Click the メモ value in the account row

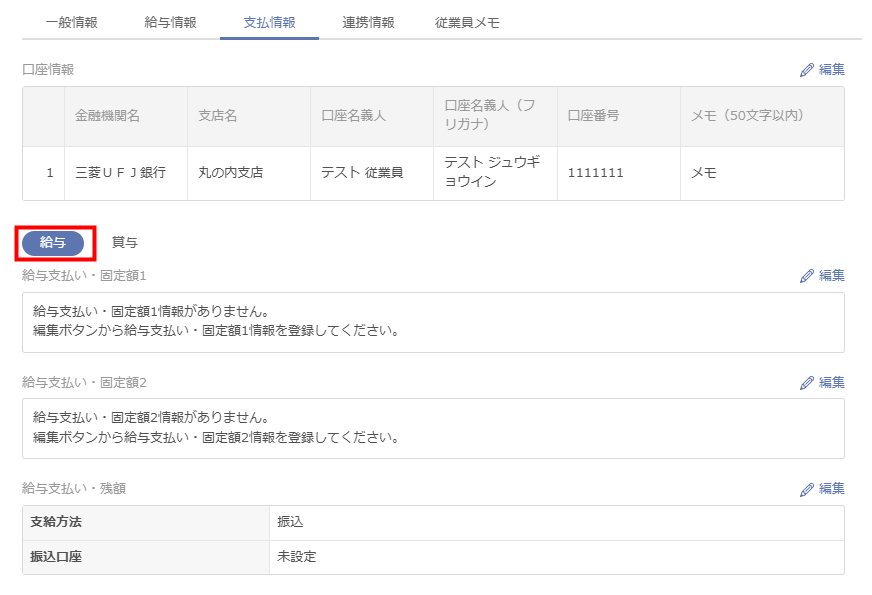coord(704,173)
